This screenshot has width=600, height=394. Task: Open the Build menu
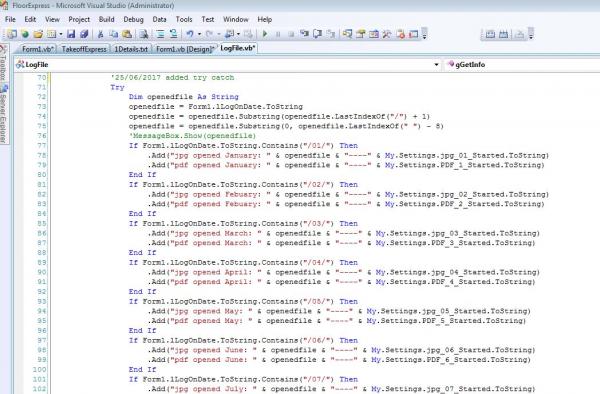pyautogui.click(x=107, y=20)
